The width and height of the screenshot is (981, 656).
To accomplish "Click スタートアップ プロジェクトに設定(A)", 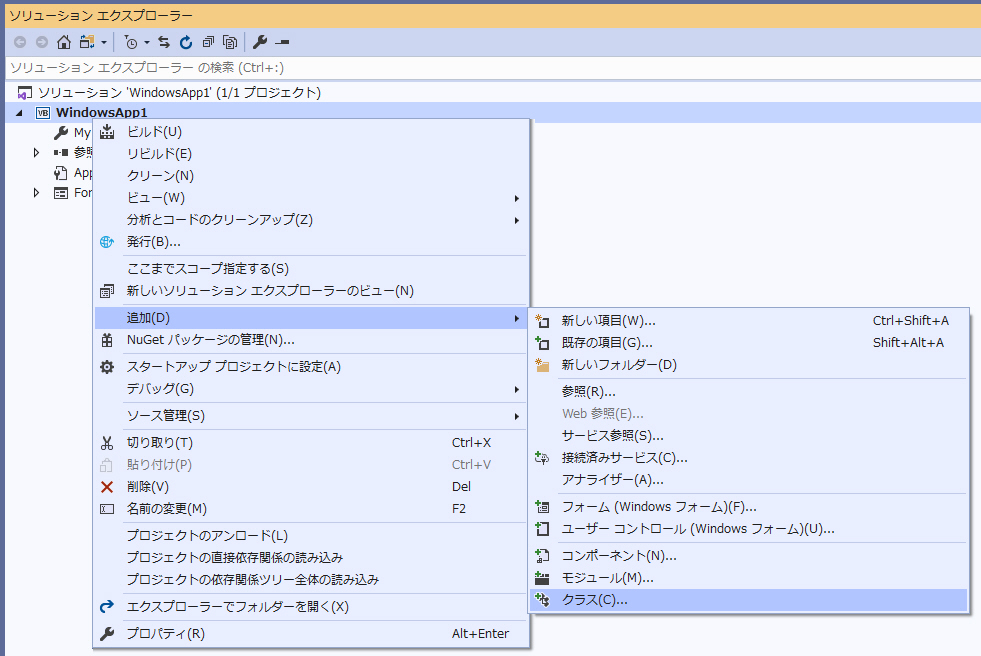I will pyautogui.click(x=312, y=366).
